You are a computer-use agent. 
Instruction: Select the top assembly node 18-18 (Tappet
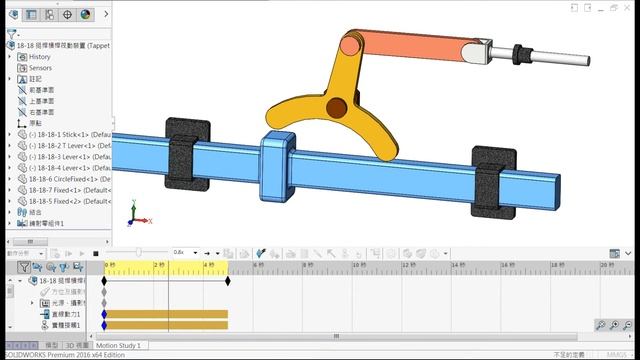click(63, 45)
